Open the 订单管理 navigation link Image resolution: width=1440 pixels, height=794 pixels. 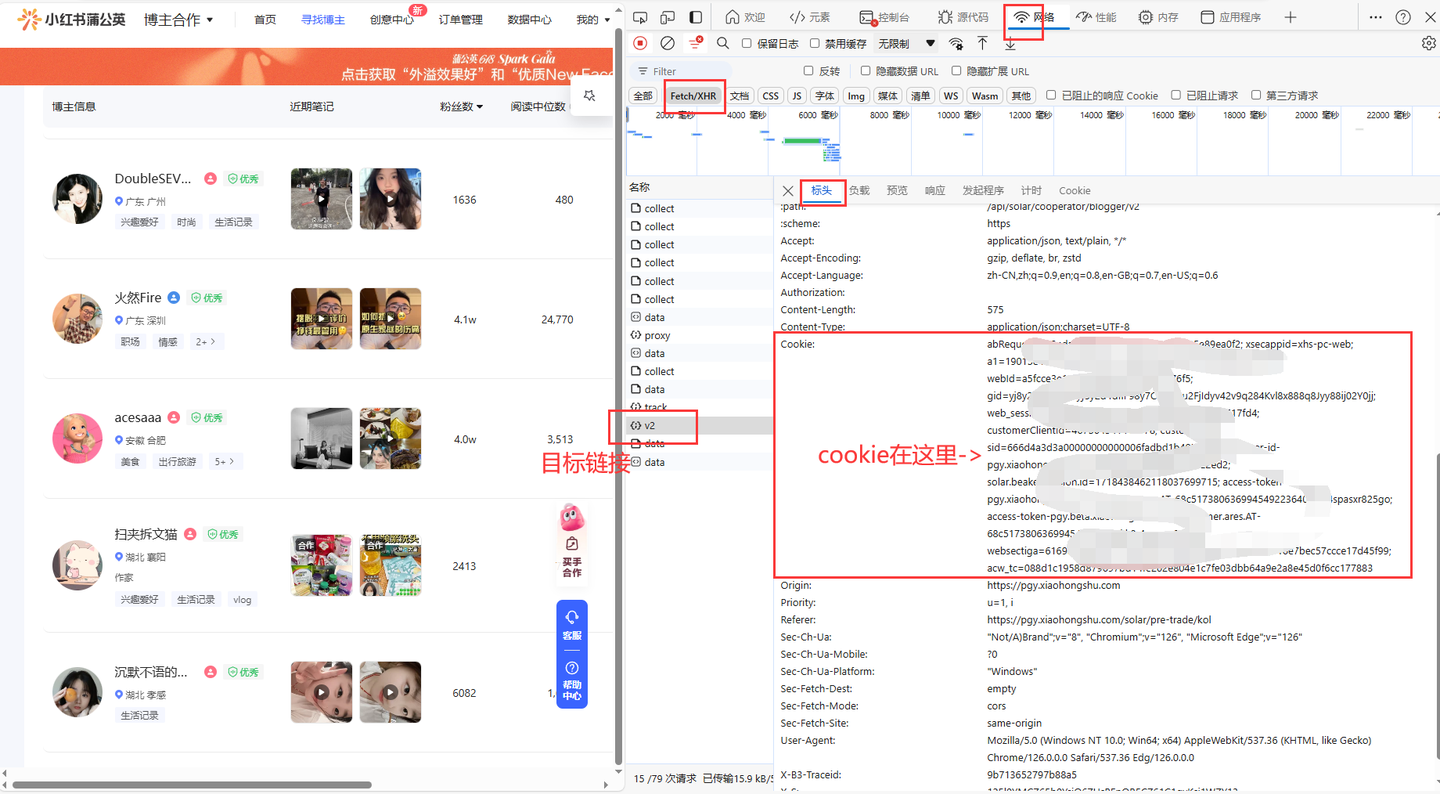[460, 20]
